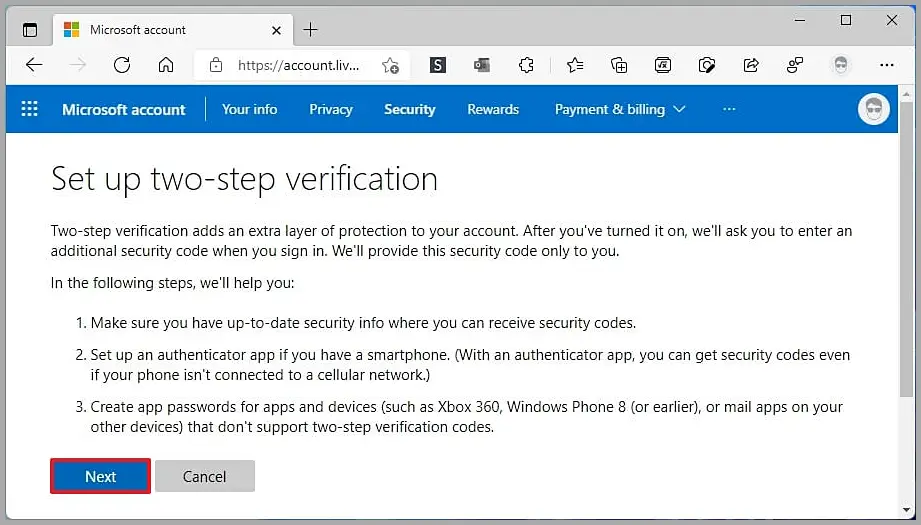Click the text 'In the following steps, we'll help you:'
Viewport: 921px width, 525px height.
tap(172, 283)
